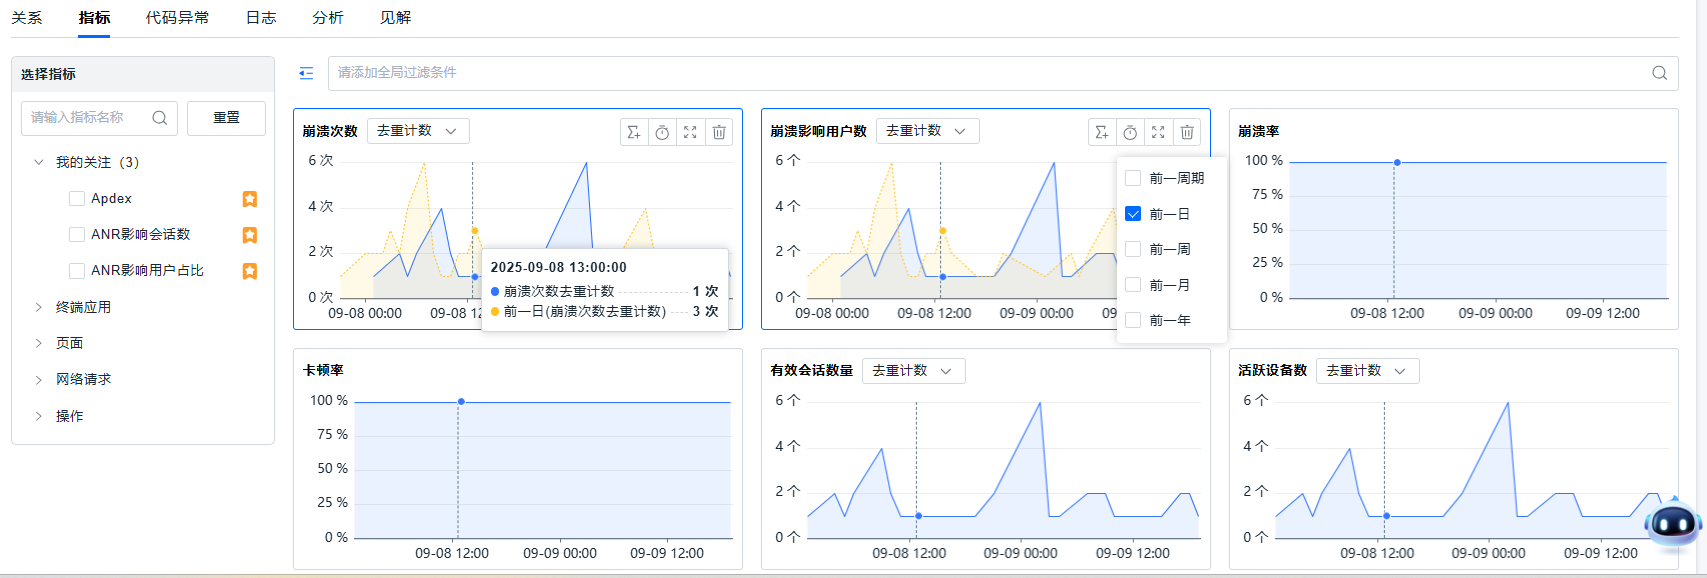This screenshot has width=1707, height=578.
Task: Open 去重计数 dropdown on 崩溃次数 chart
Action: pos(417,131)
